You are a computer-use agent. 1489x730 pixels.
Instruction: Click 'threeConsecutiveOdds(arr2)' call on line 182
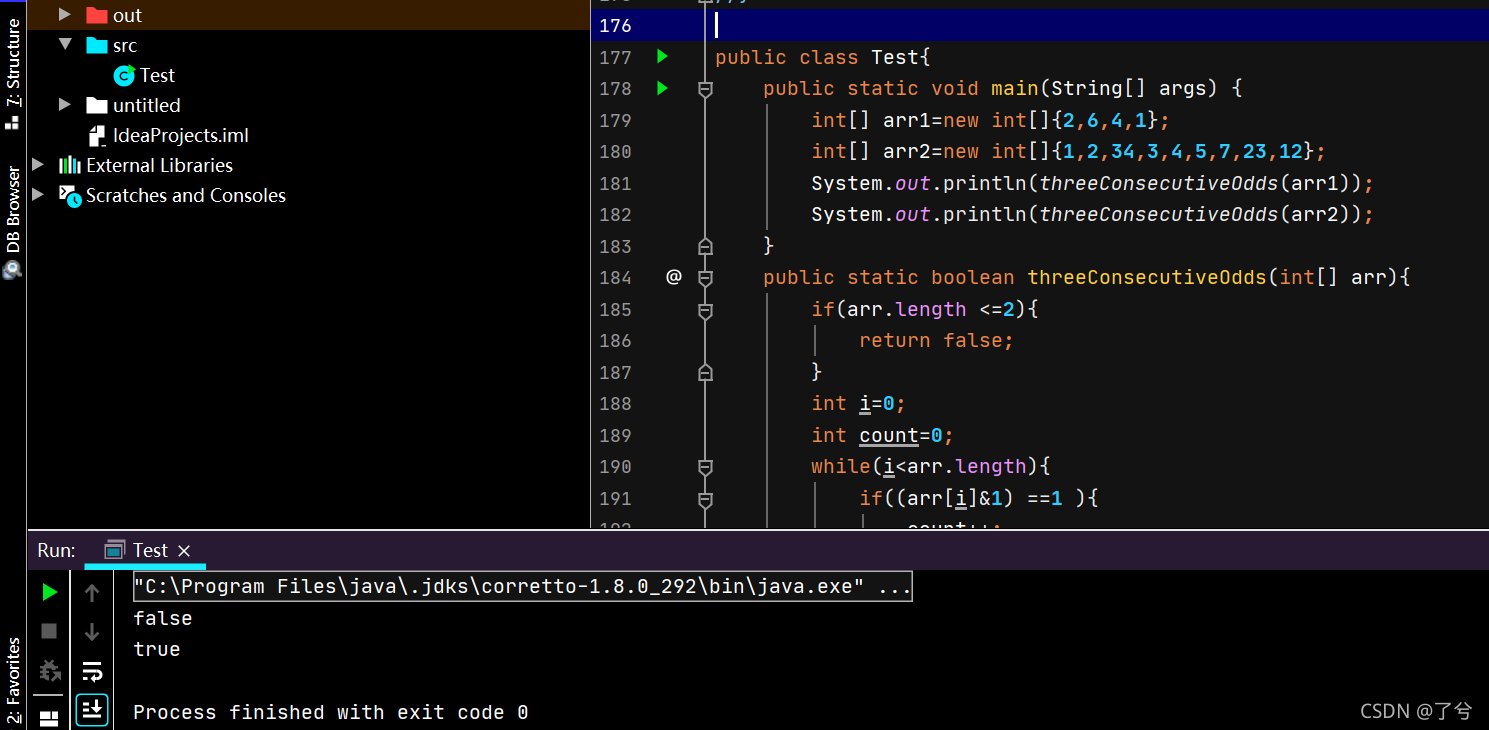(1201, 214)
